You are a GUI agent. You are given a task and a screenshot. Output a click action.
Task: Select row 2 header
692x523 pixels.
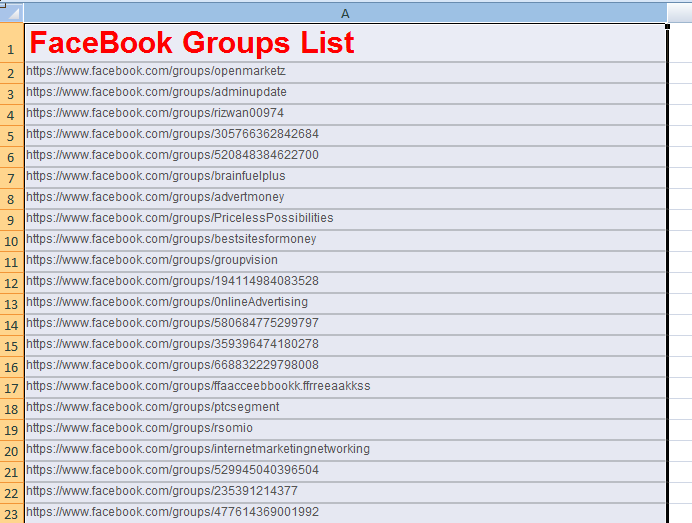12,73
